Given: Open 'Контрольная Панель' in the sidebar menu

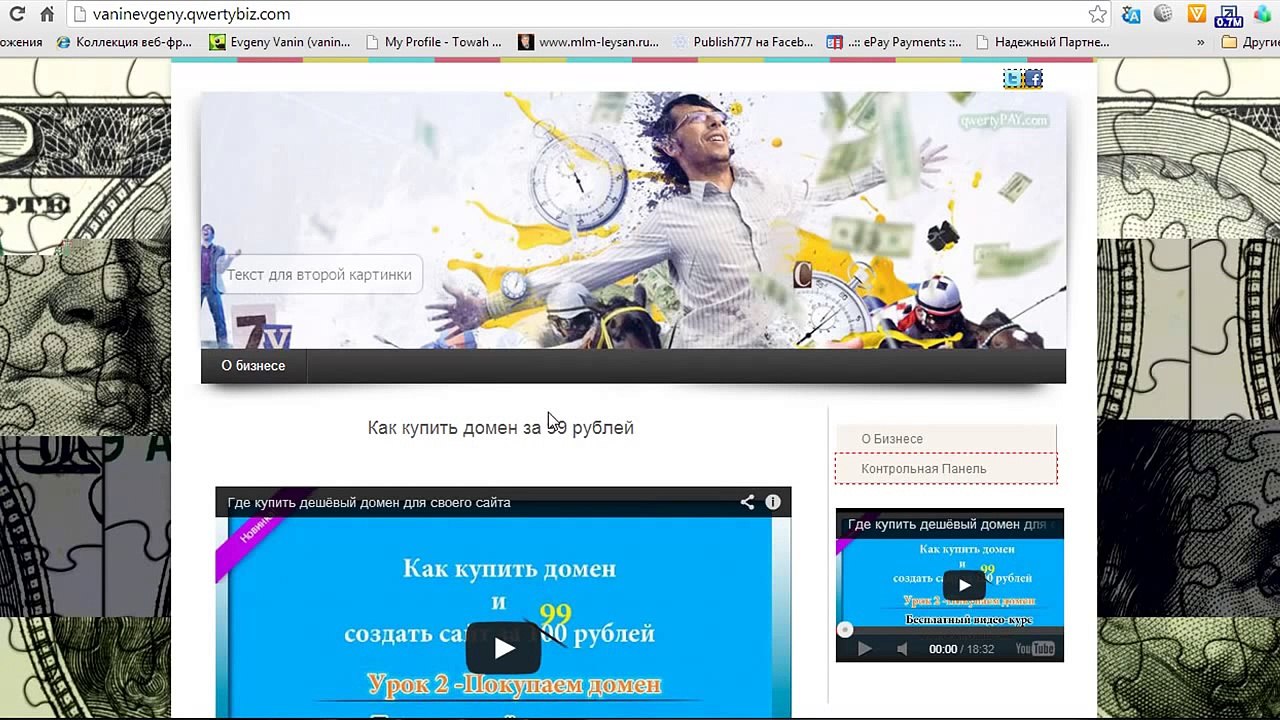Looking at the screenshot, I should click(946, 469).
